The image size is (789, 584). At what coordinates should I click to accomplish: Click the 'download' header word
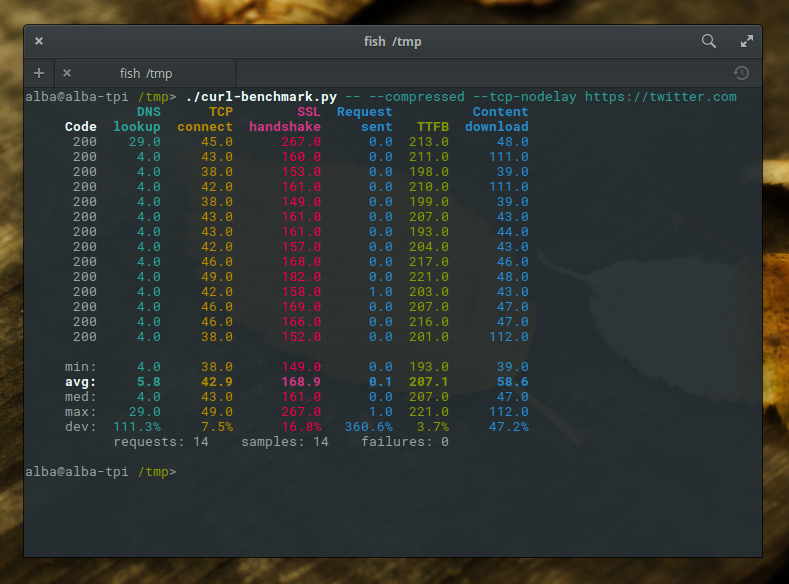point(497,127)
